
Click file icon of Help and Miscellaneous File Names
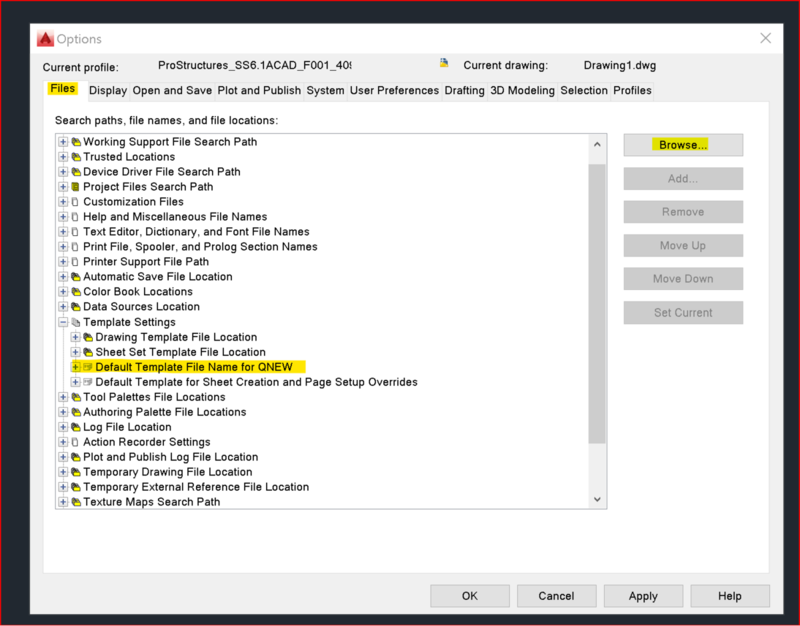[x=75, y=217]
